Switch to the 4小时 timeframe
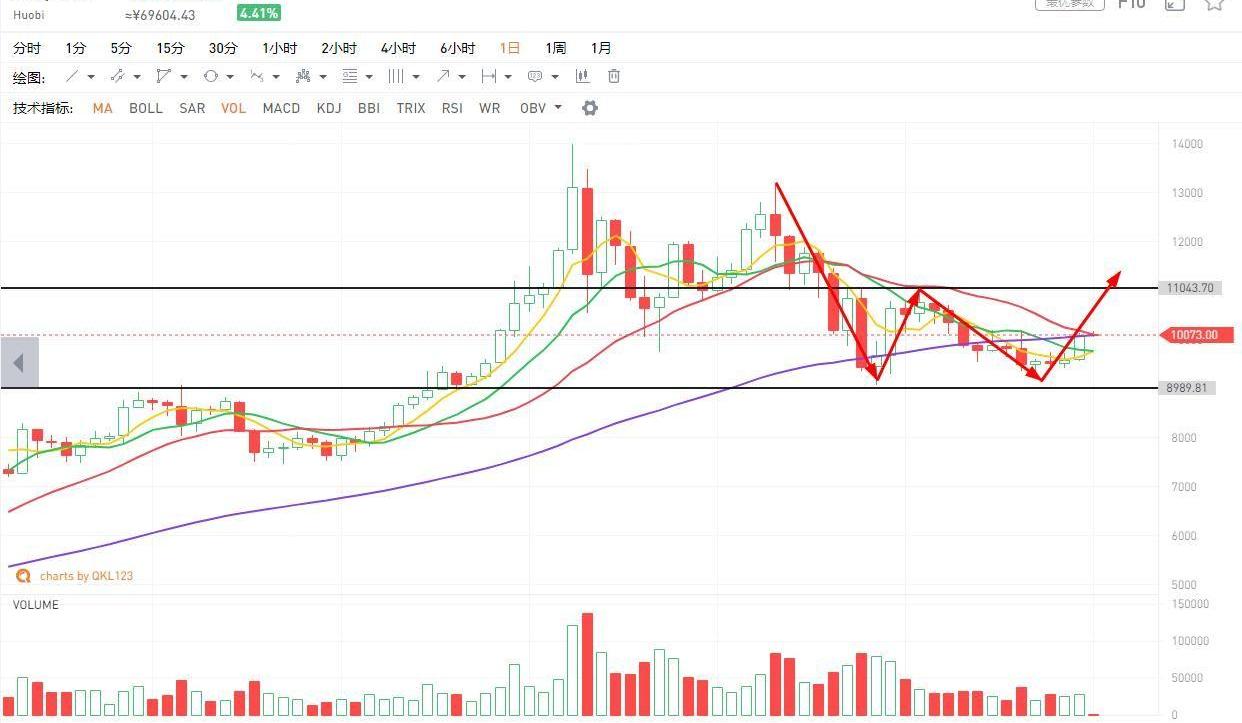 pos(398,48)
